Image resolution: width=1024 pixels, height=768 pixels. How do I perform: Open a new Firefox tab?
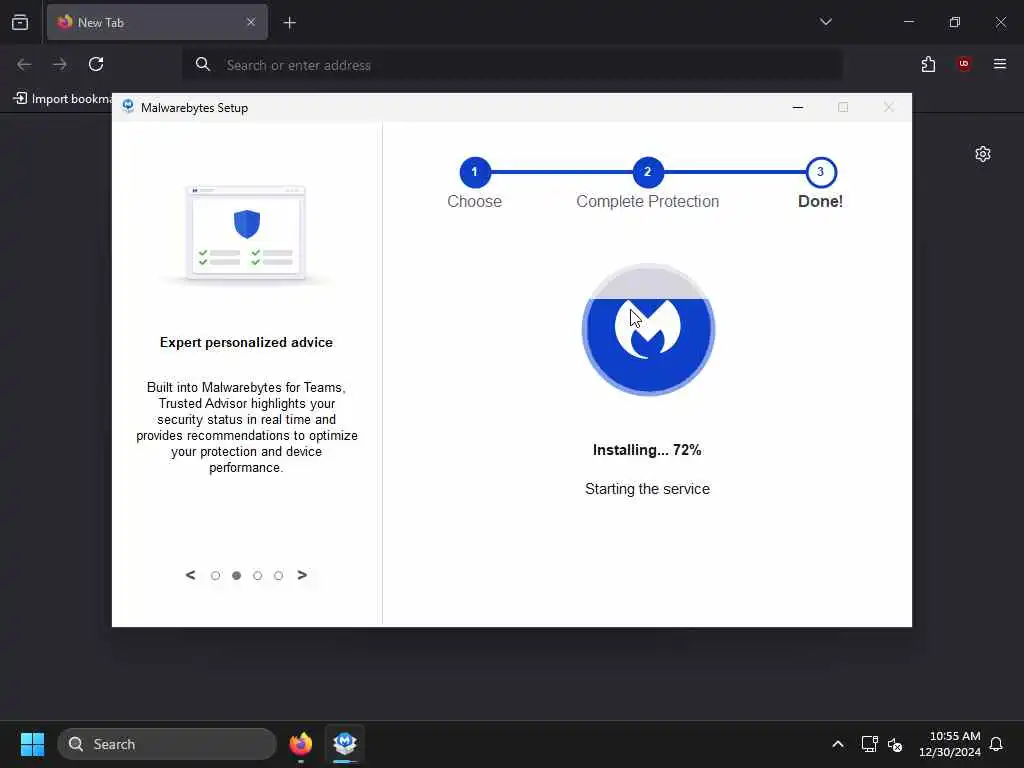coord(289,23)
